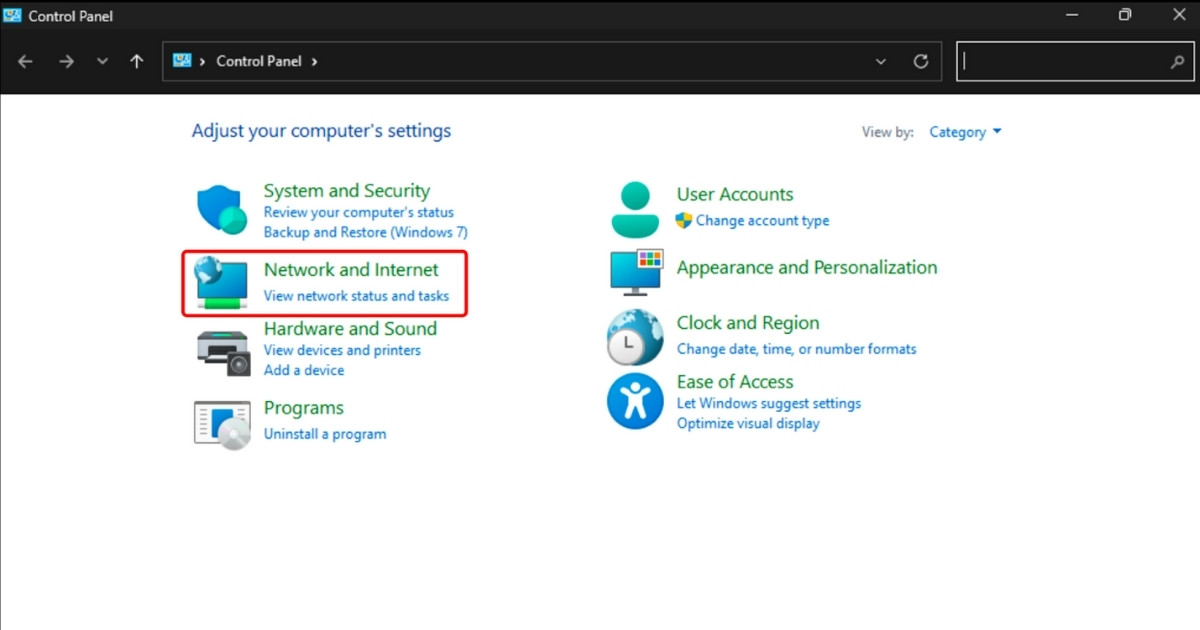This screenshot has width=1200, height=630.
Task: Click the Uninstall a program link
Action: tap(324, 434)
